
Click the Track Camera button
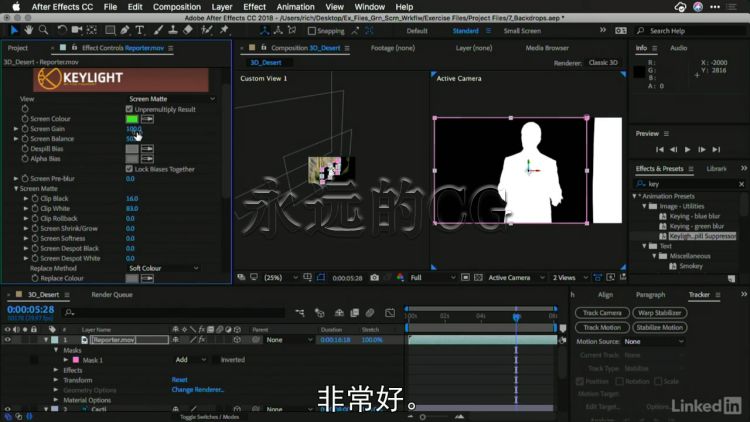[602, 313]
